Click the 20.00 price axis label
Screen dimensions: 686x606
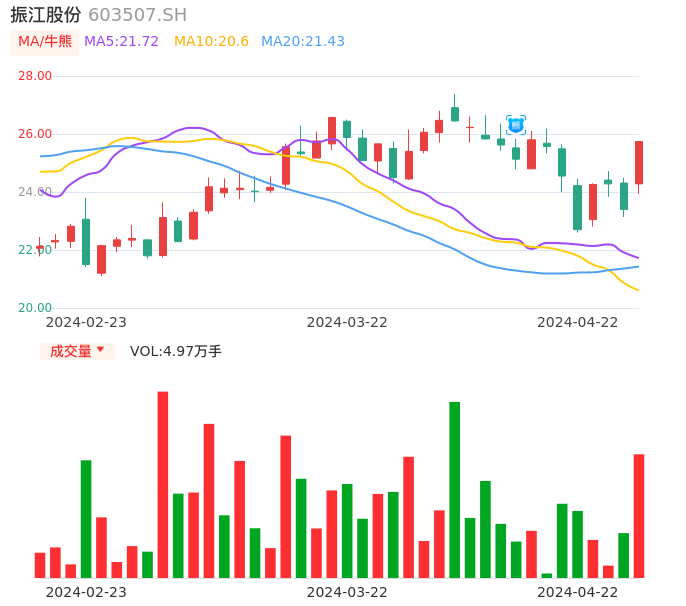(x=35, y=308)
